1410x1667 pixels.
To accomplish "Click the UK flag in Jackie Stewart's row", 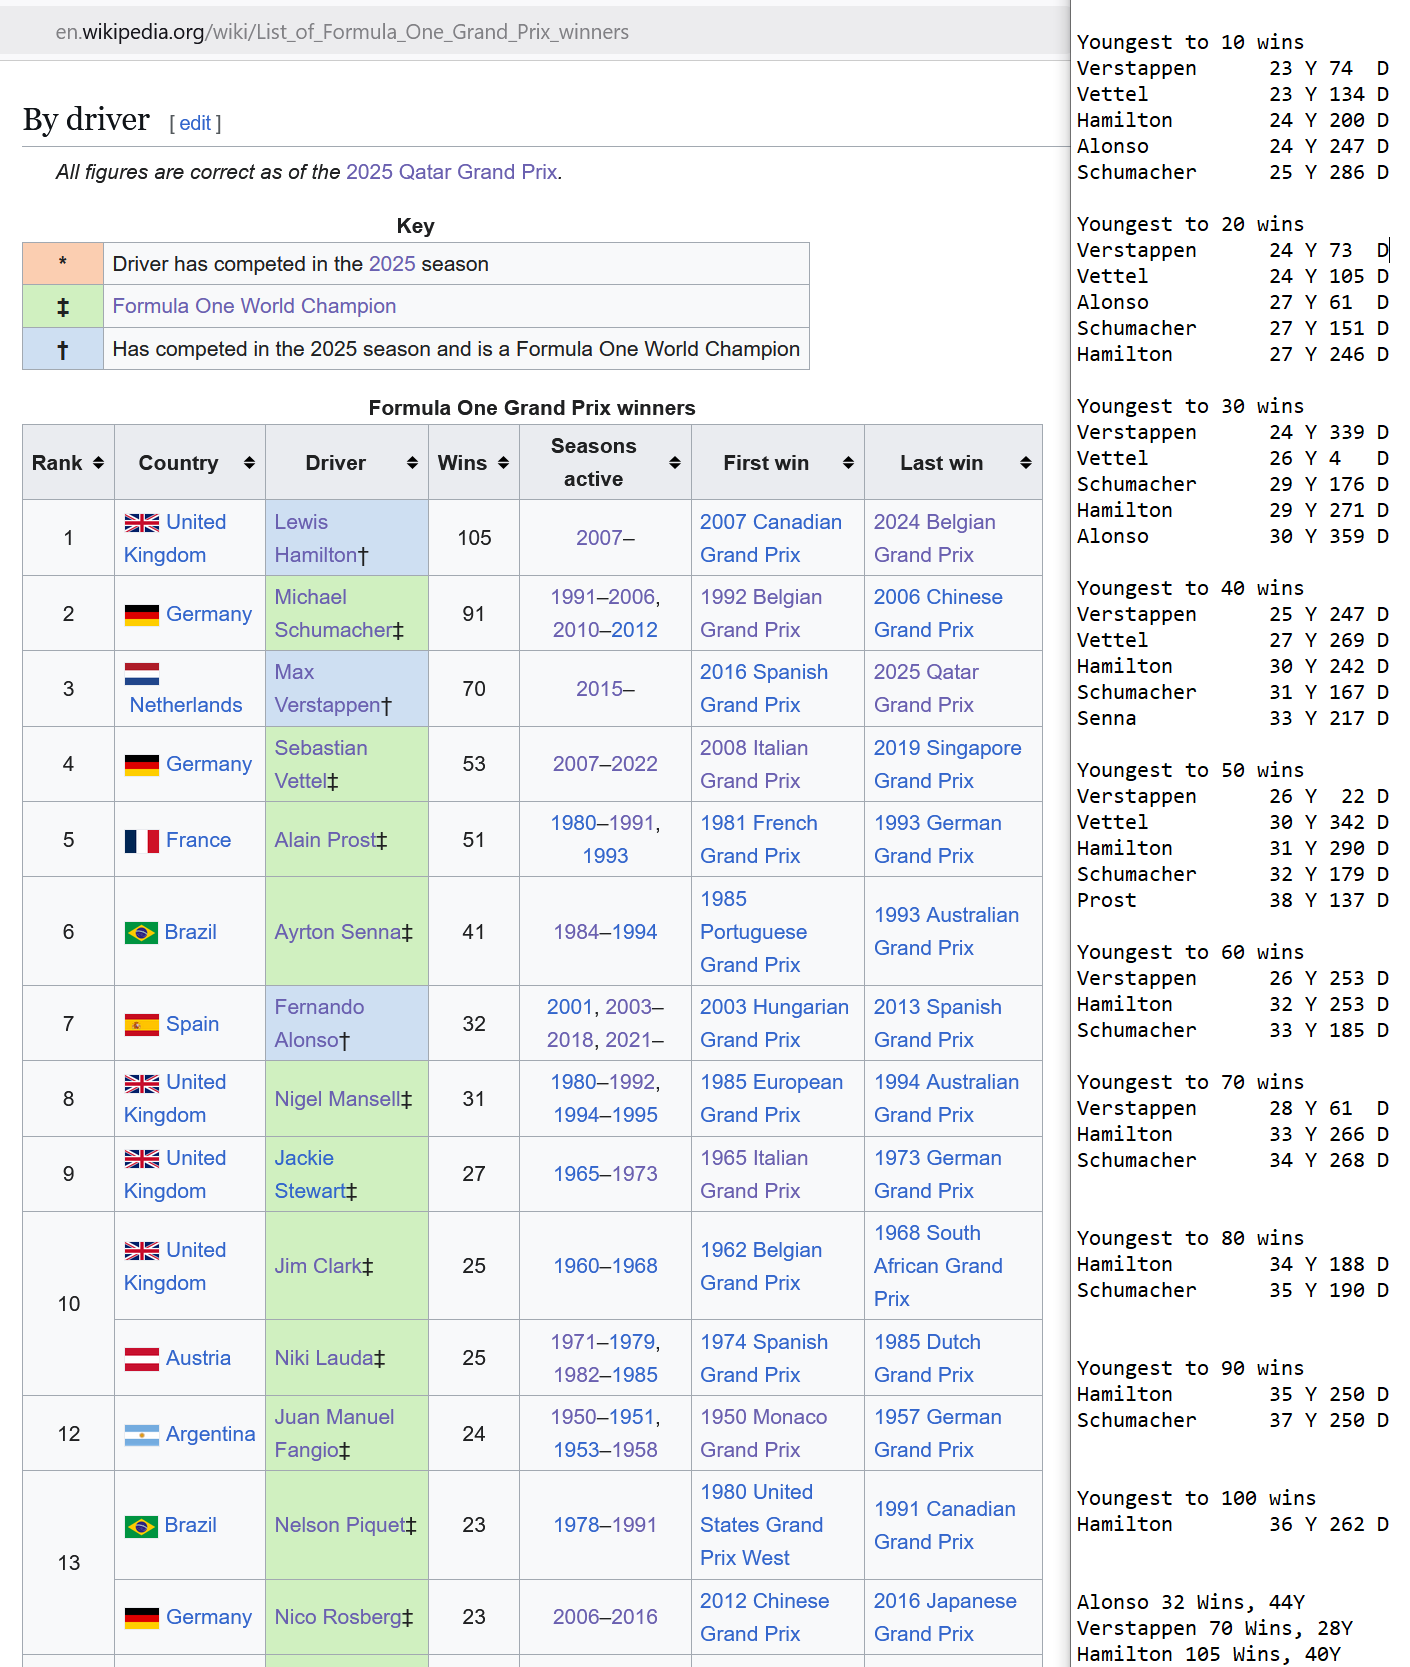I will 142,1159.
